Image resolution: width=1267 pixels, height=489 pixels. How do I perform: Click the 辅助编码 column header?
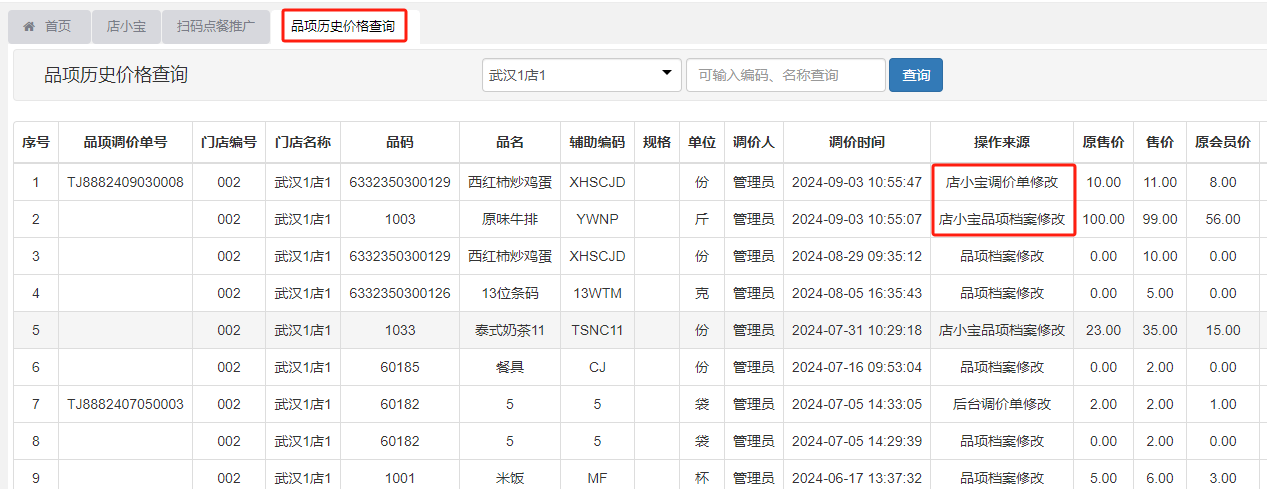597,142
